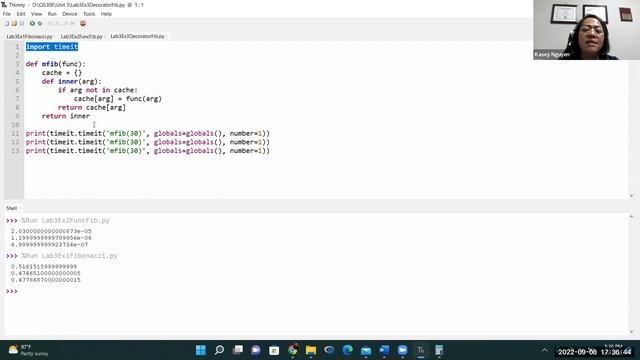The image size is (640, 360).
Task: Click the Open file folder icon
Action: 14,24
